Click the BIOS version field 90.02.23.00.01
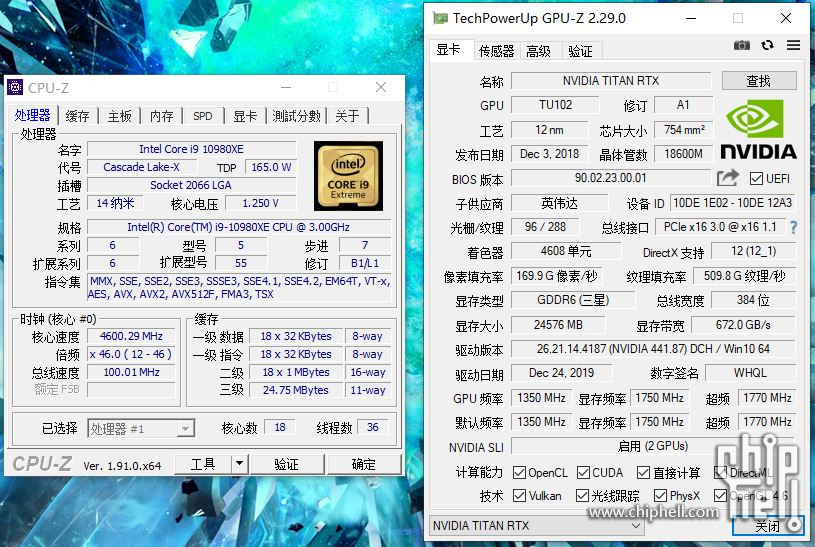The image size is (815, 547). click(610, 178)
